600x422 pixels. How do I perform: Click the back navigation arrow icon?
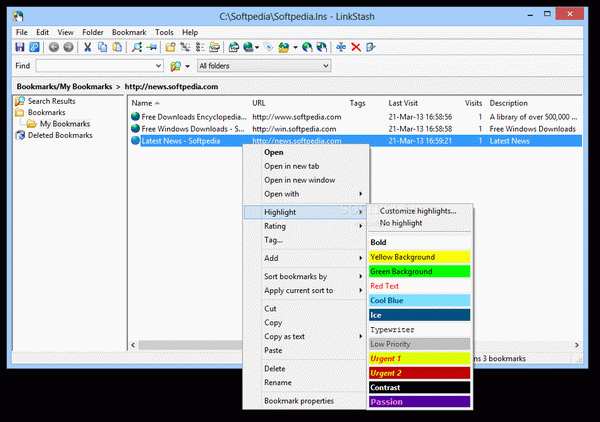tap(54, 47)
